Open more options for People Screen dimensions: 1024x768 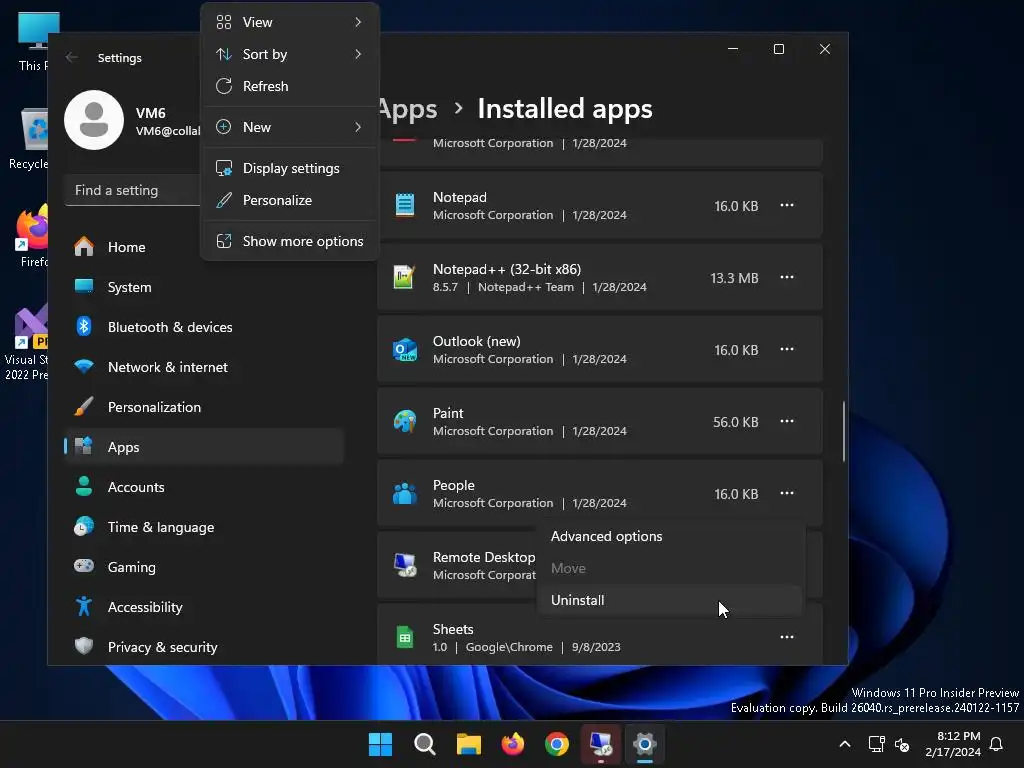click(x=787, y=493)
